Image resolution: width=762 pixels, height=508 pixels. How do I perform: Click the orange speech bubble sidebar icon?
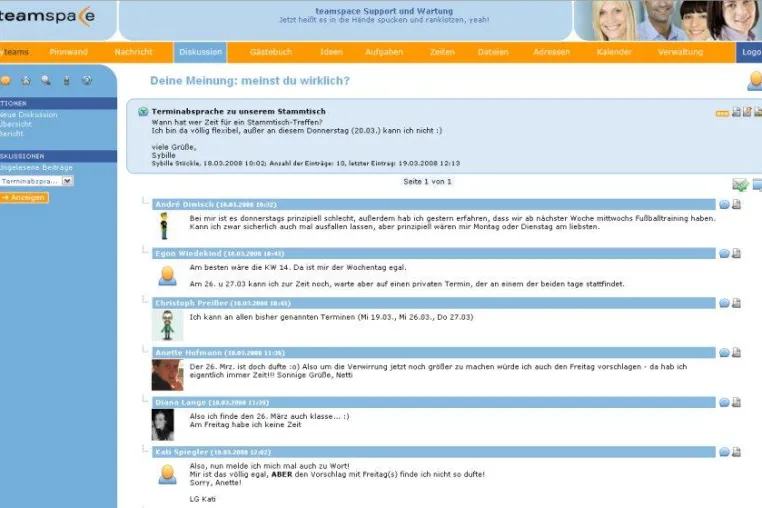(x=5, y=81)
